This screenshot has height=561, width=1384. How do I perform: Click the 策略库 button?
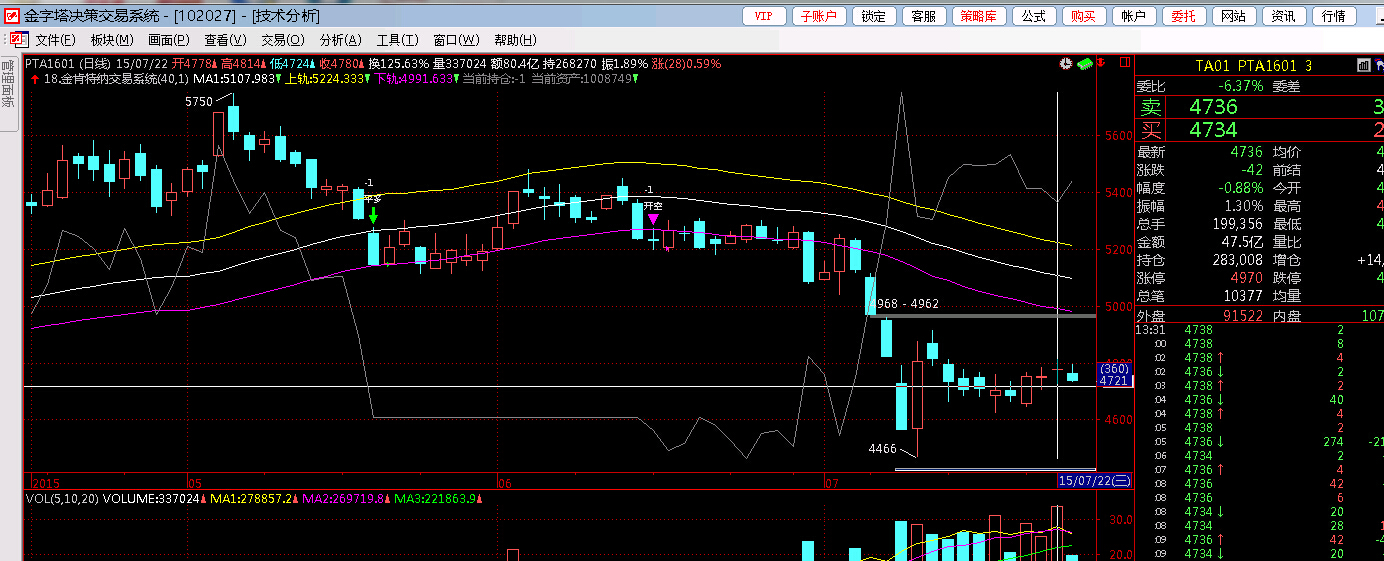[979, 16]
